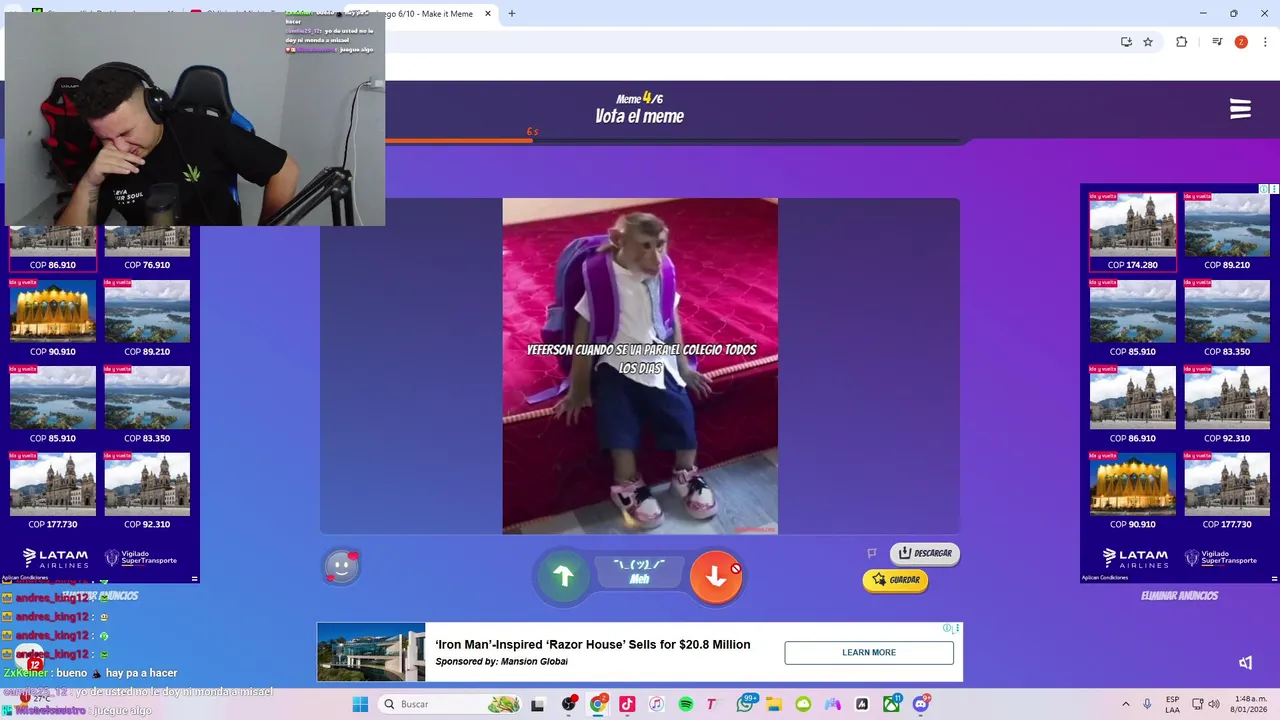This screenshot has height=720, width=1280.
Task: Close the Make it Meme browser tab
Action: tap(488, 14)
